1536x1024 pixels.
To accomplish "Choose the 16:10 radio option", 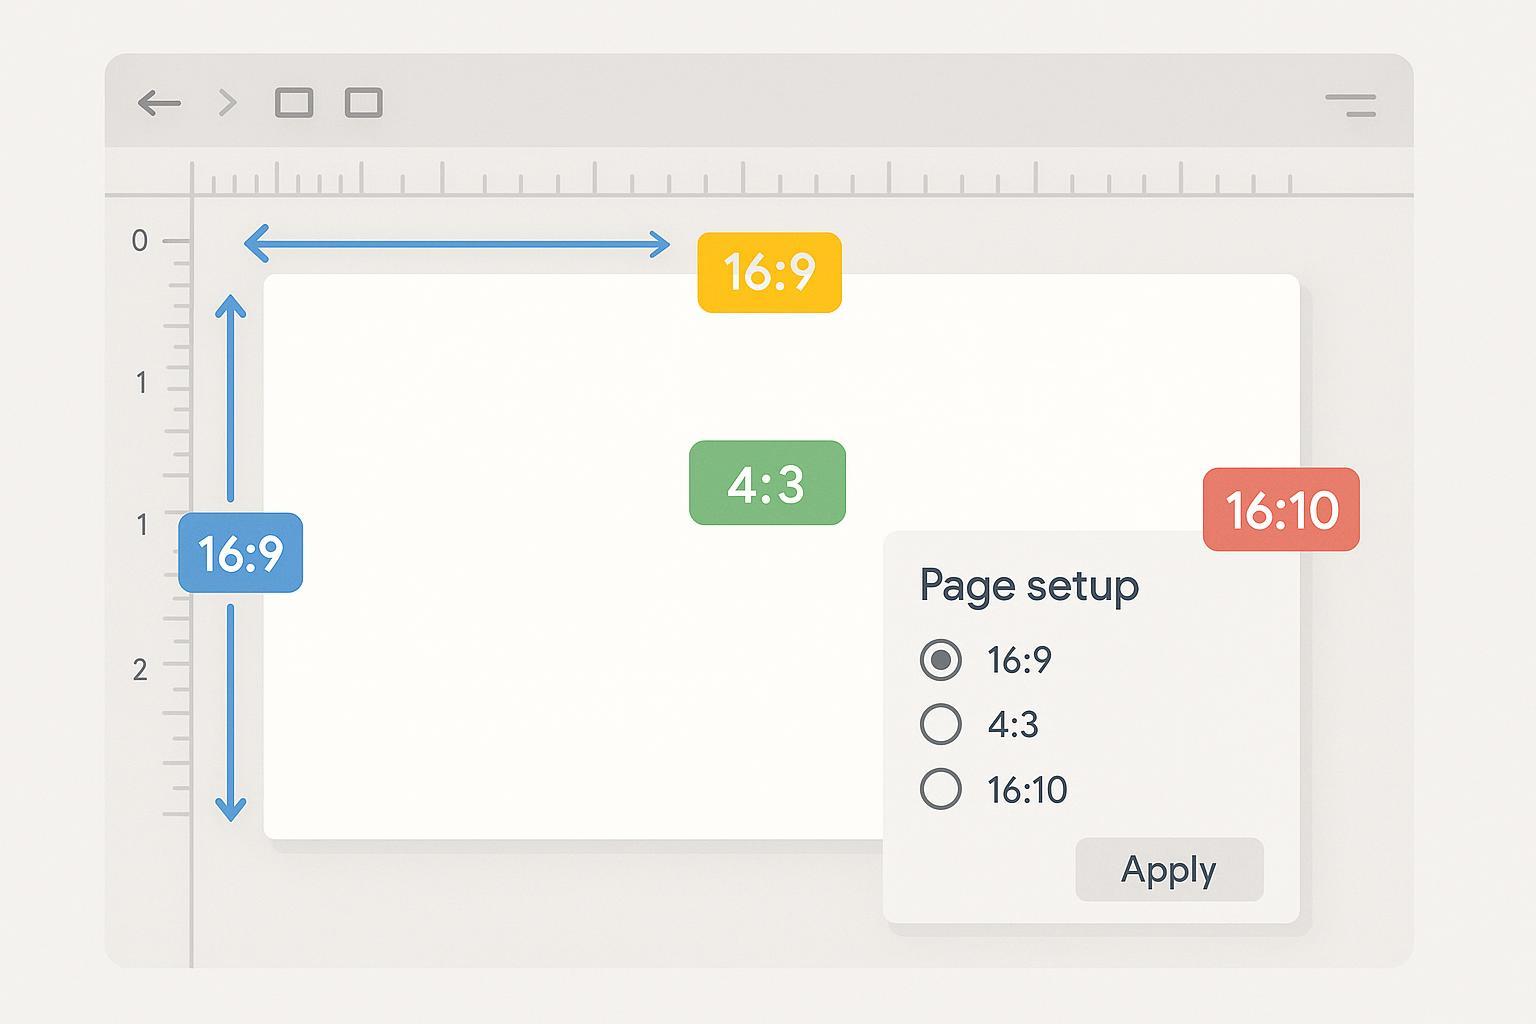I will pos(941,789).
